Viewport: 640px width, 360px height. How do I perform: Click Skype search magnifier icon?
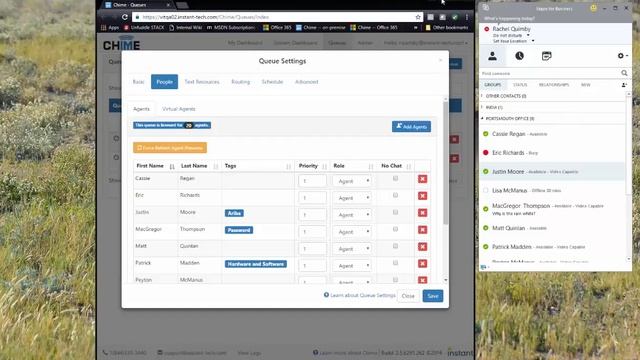point(624,73)
